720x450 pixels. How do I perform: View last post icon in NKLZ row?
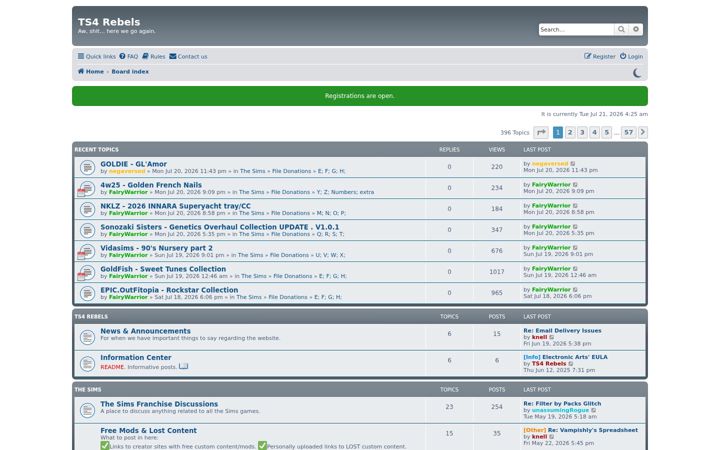(x=575, y=206)
